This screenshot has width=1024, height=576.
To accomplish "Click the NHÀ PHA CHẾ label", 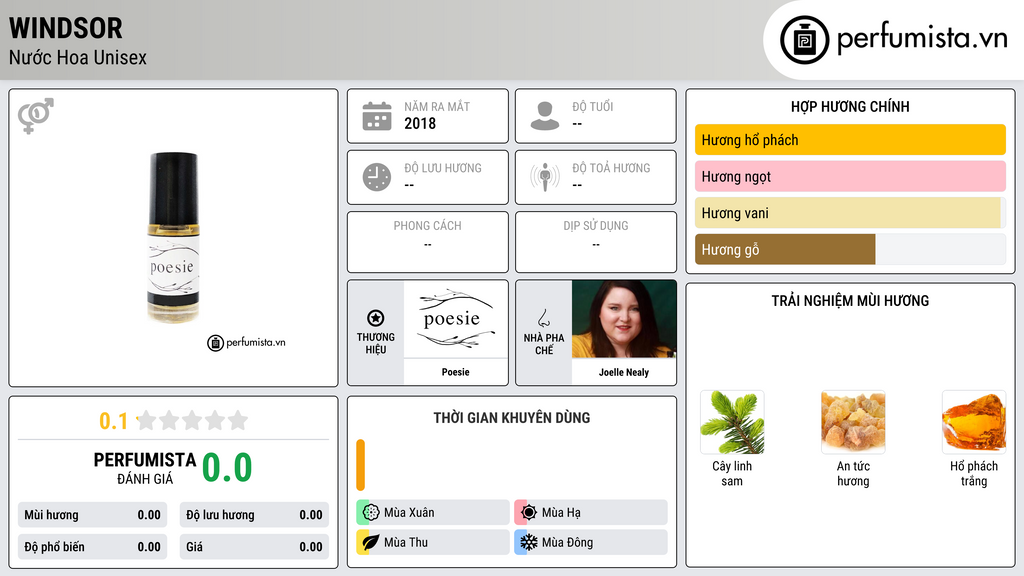I will [543, 344].
